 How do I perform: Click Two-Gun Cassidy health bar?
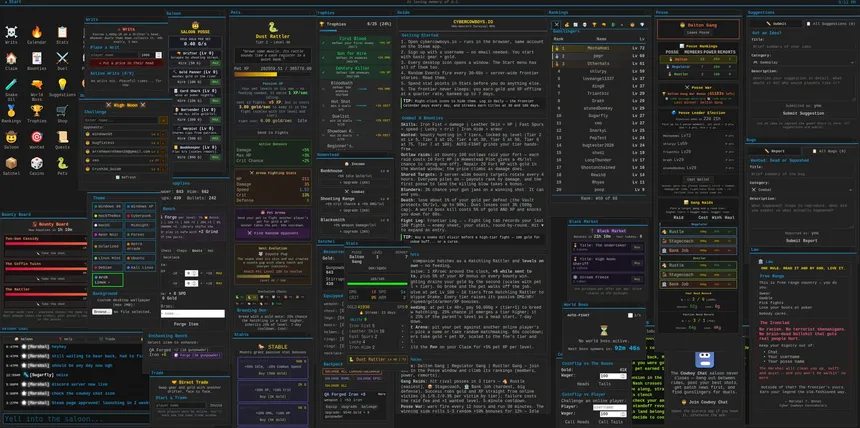pos(46,244)
